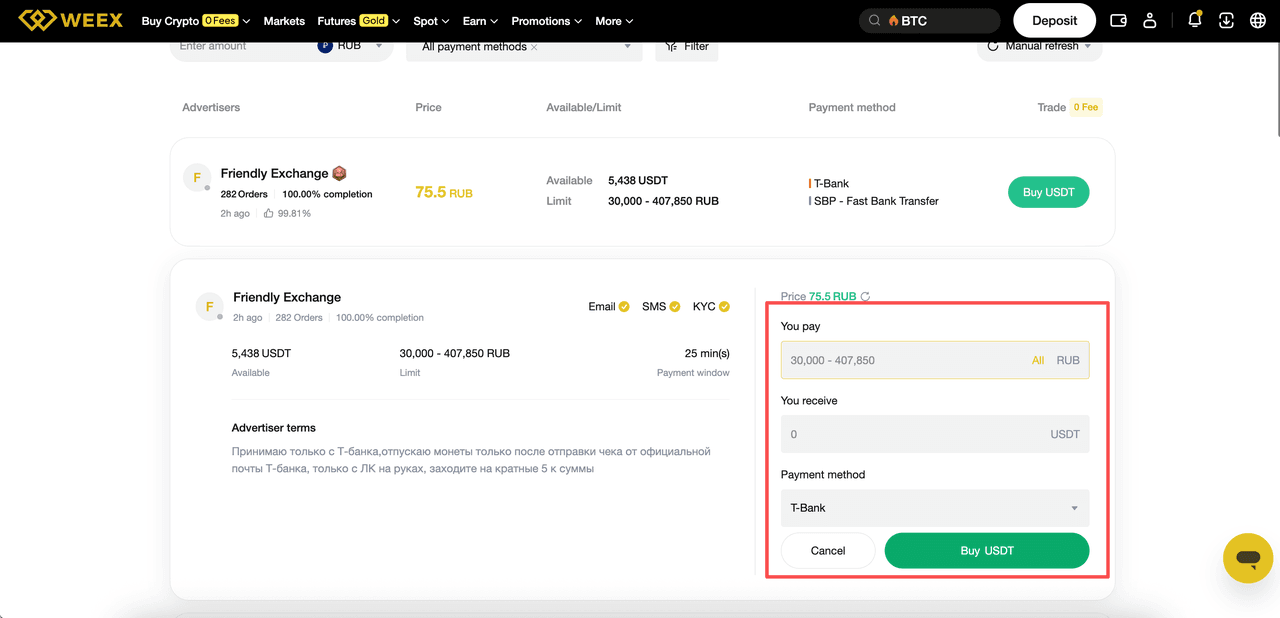Viewport: 1280px width, 618px height.
Task: Click the Advertiser terms heading
Action: click(274, 427)
